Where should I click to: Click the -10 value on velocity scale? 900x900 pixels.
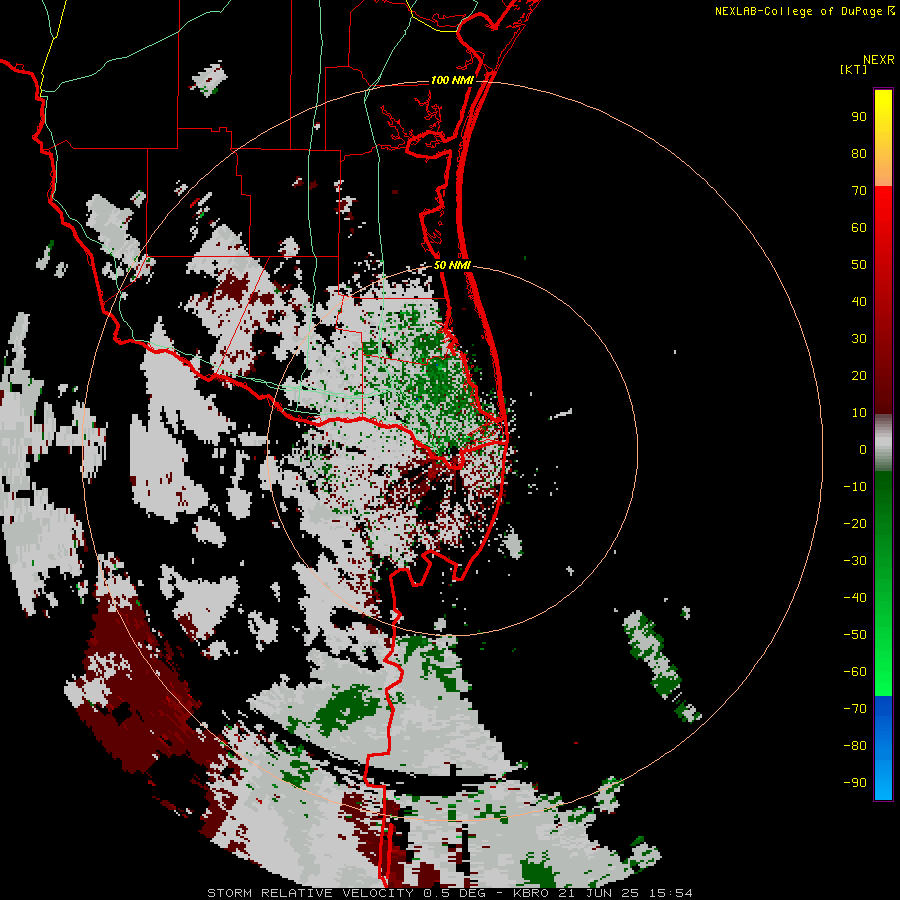click(x=855, y=487)
